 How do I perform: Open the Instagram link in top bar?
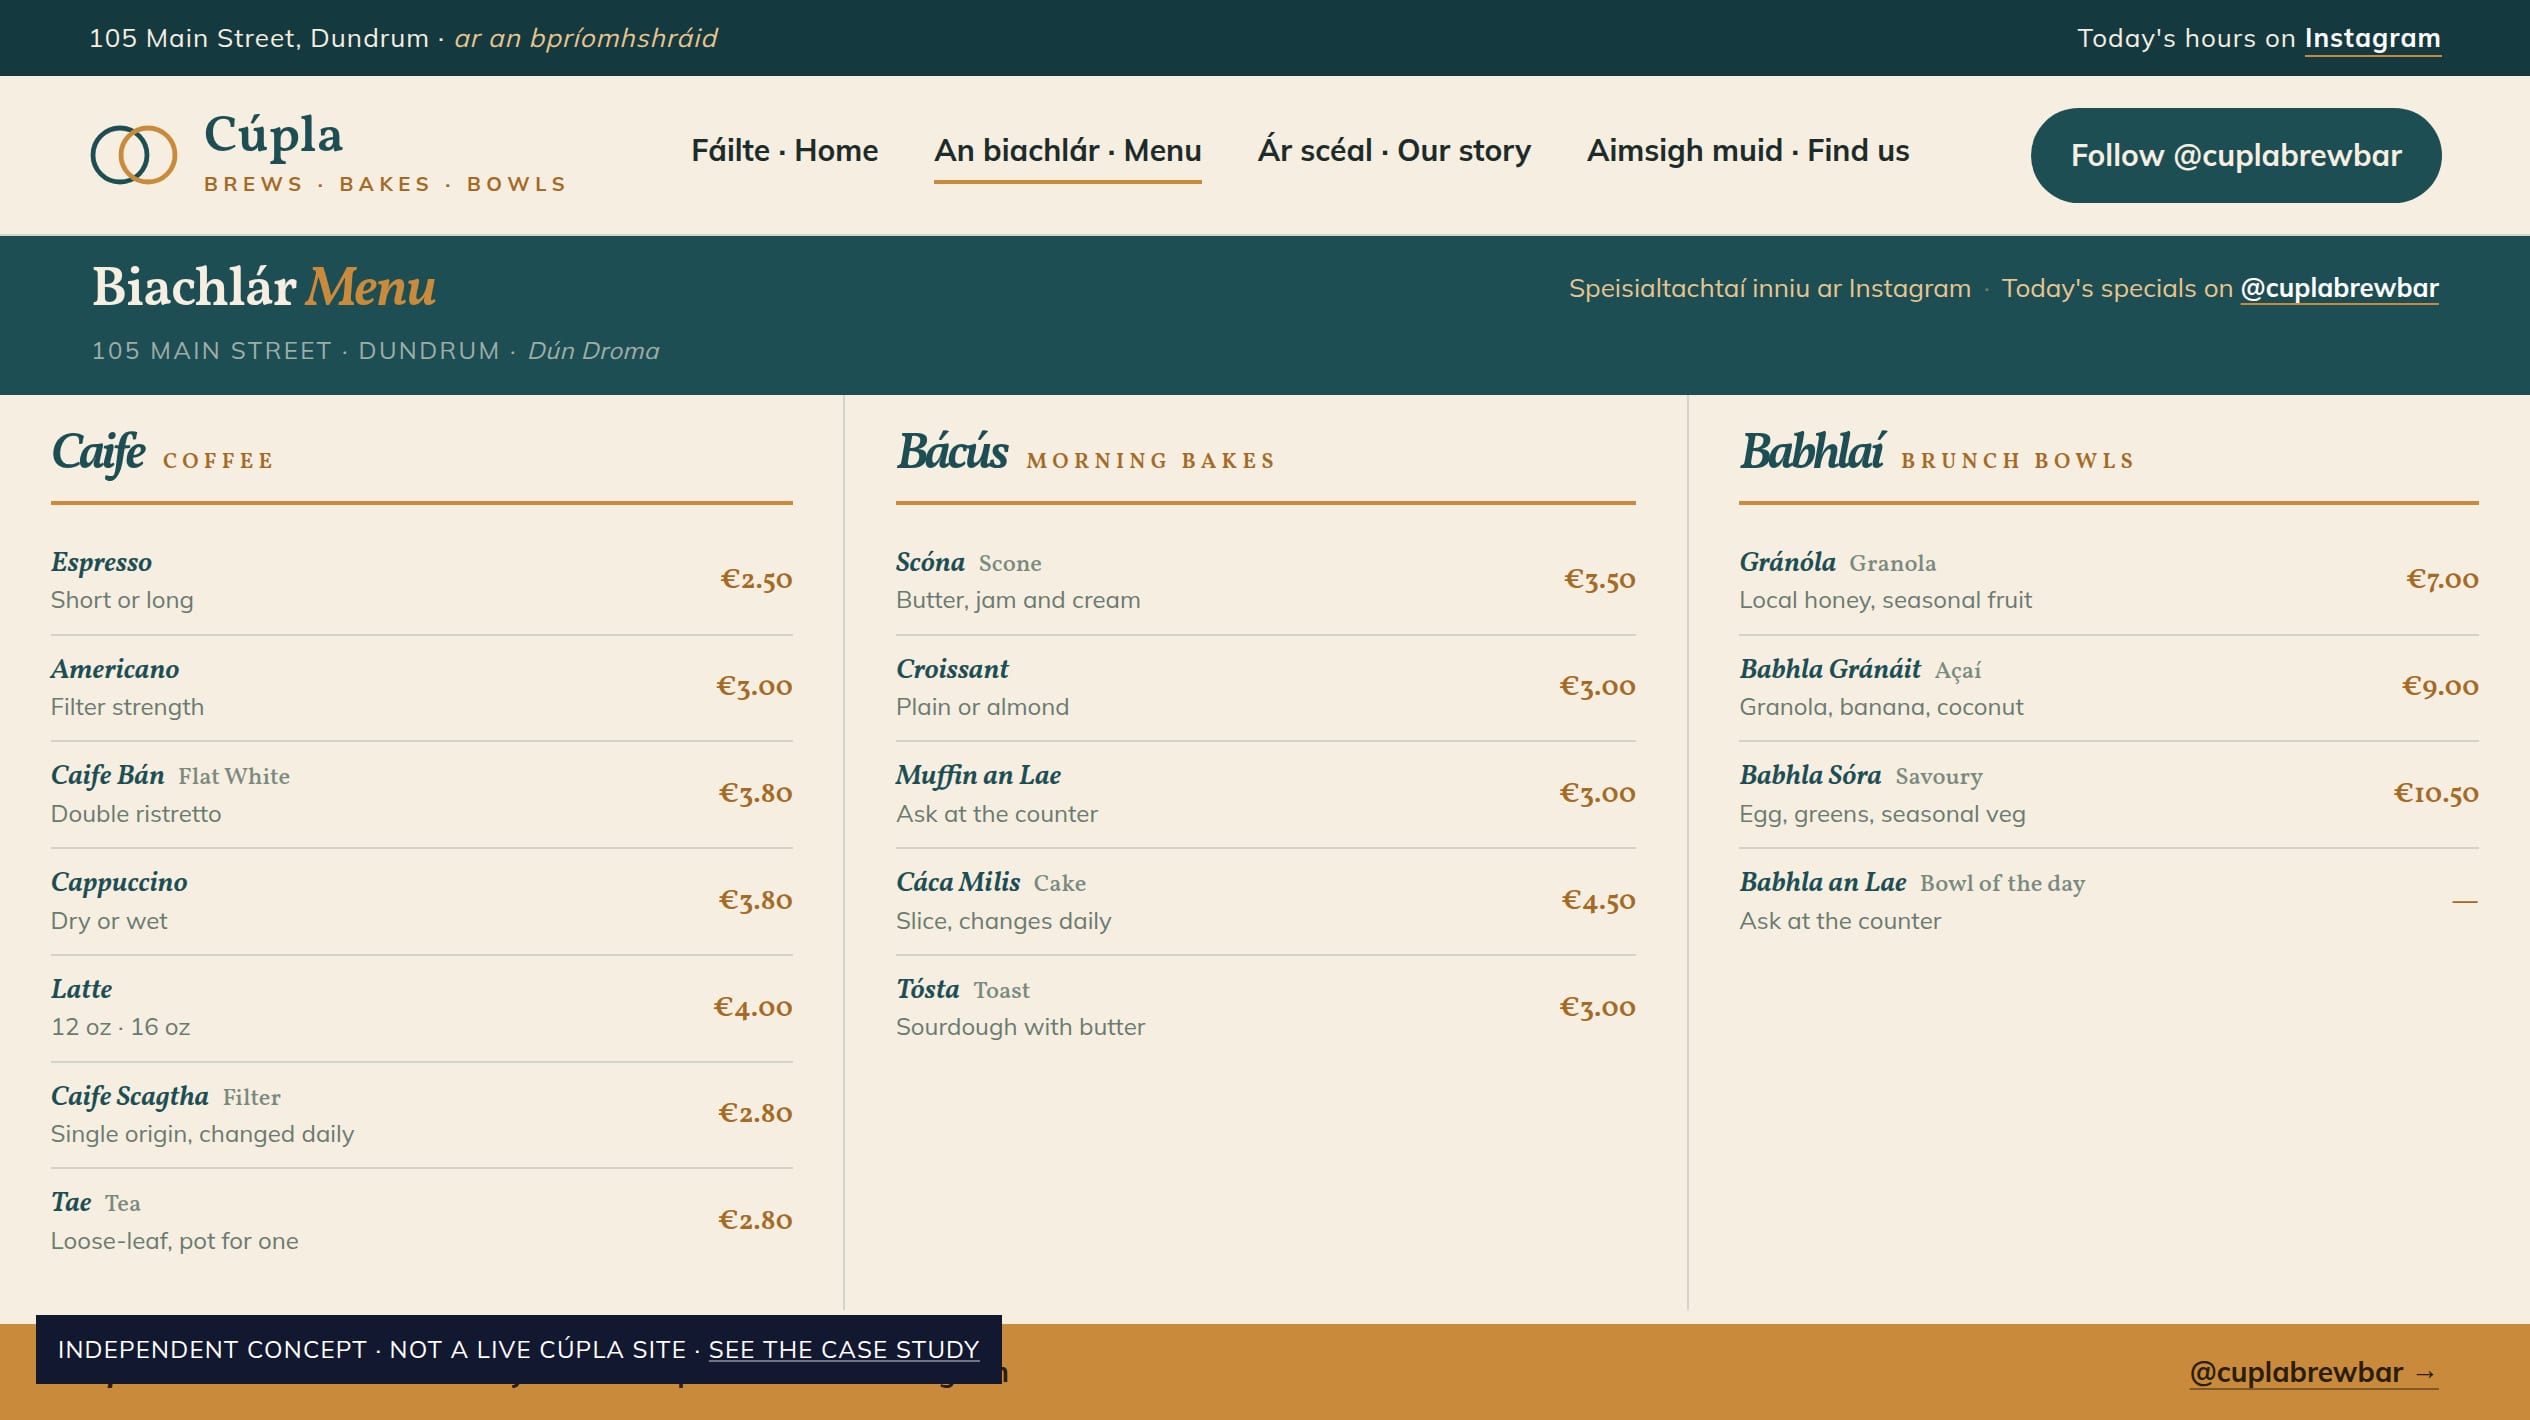(2372, 38)
